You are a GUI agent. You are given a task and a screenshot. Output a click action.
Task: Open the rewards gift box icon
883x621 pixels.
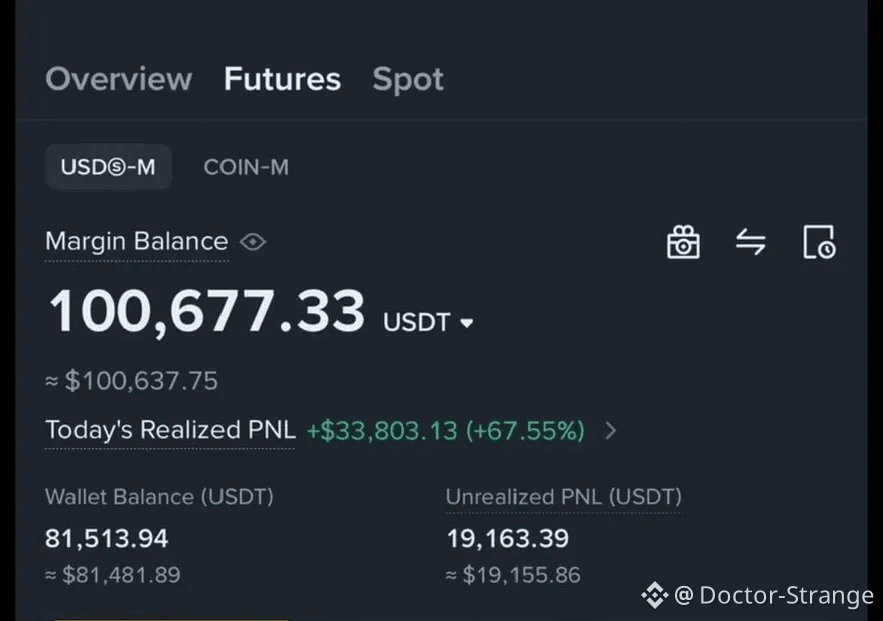pyautogui.click(x=683, y=242)
